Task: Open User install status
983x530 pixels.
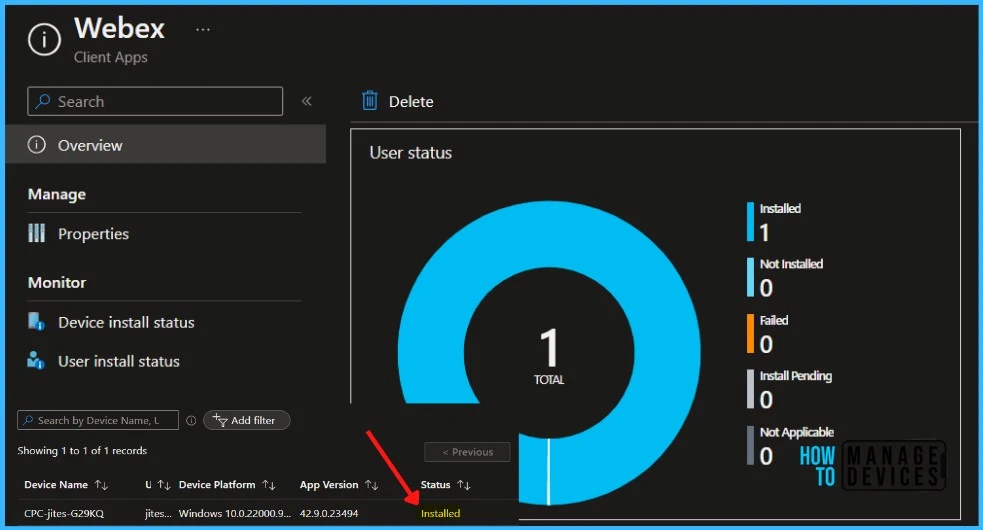Action: pos(118,361)
